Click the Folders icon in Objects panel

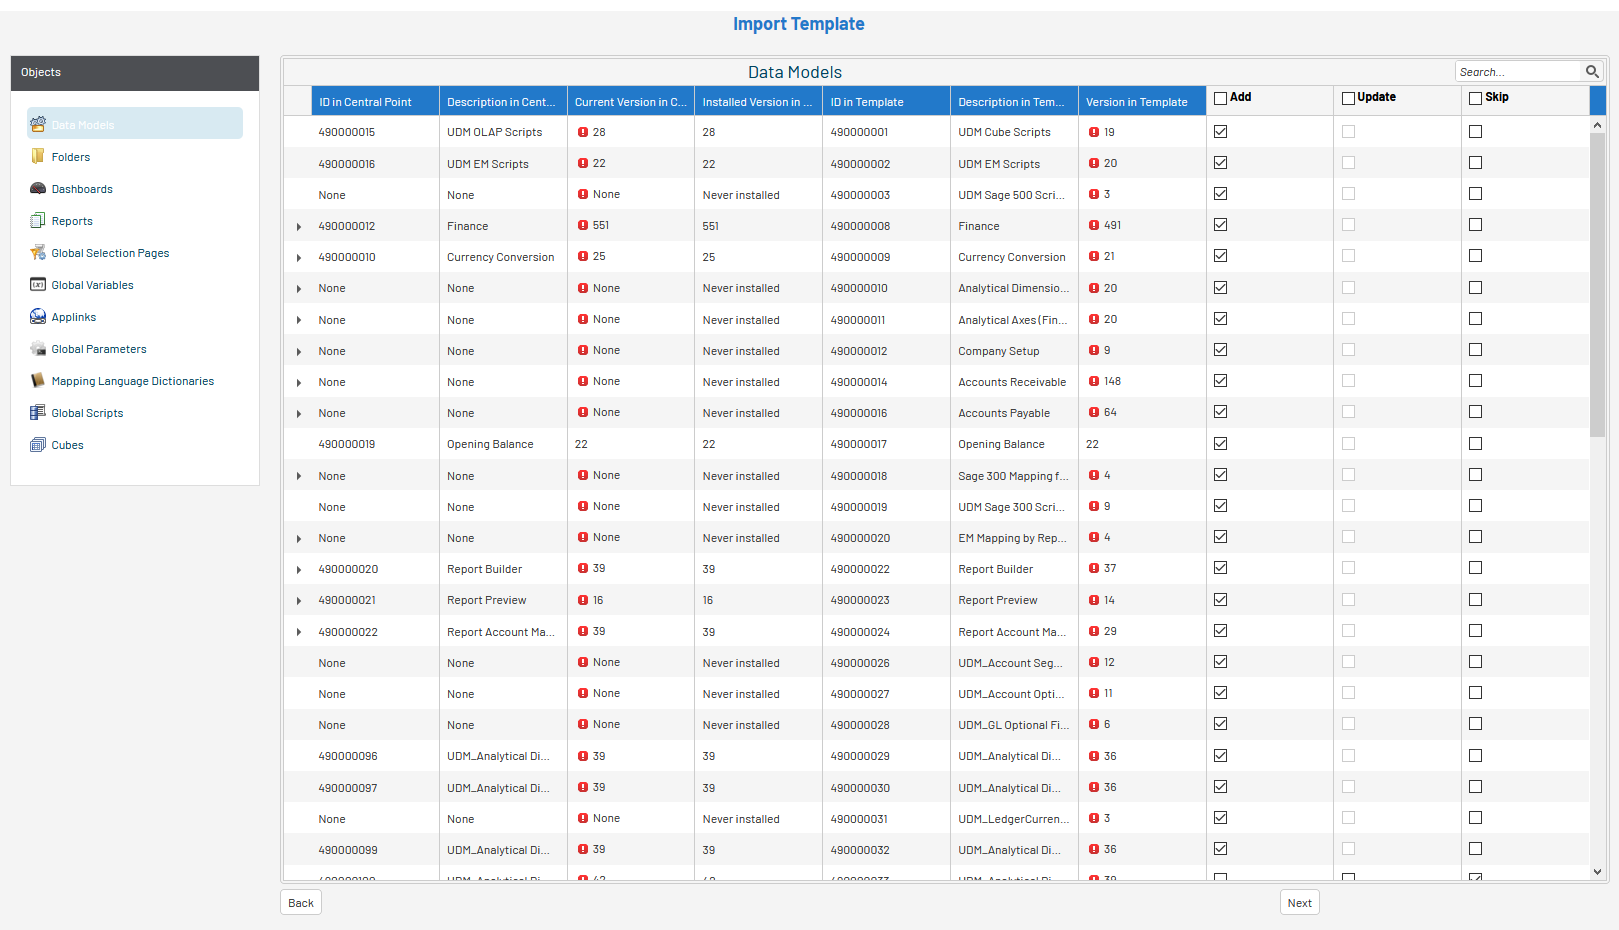[38, 157]
